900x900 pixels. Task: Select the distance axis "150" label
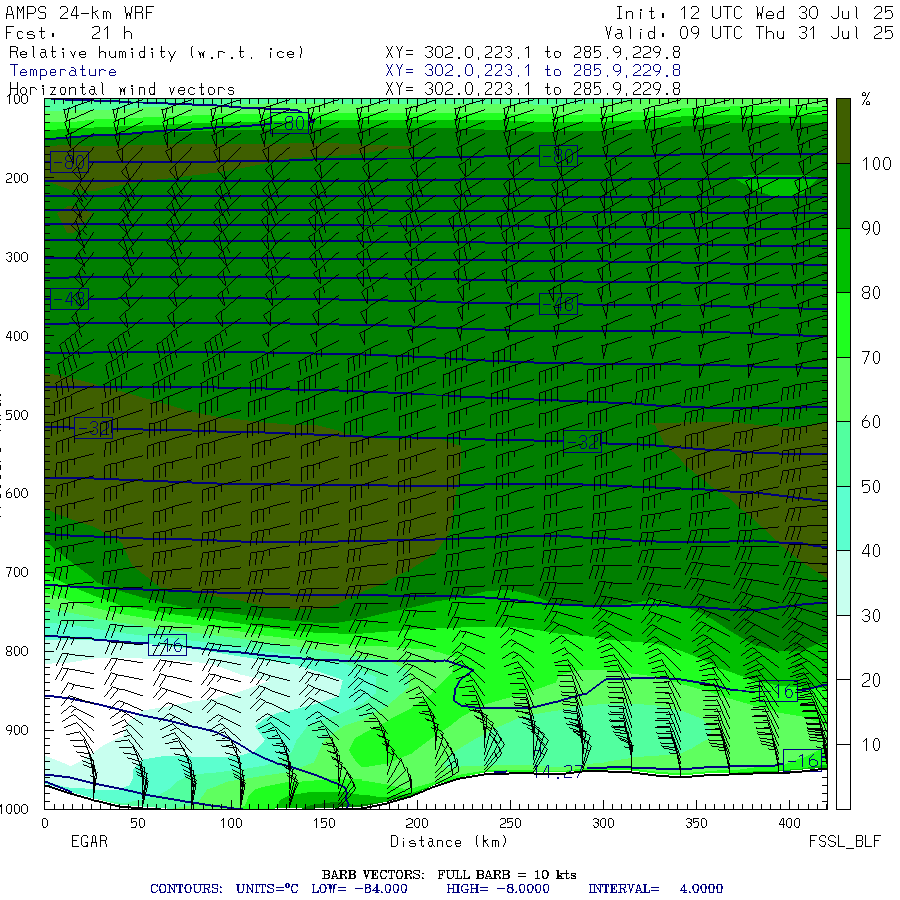click(x=324, y=823)
